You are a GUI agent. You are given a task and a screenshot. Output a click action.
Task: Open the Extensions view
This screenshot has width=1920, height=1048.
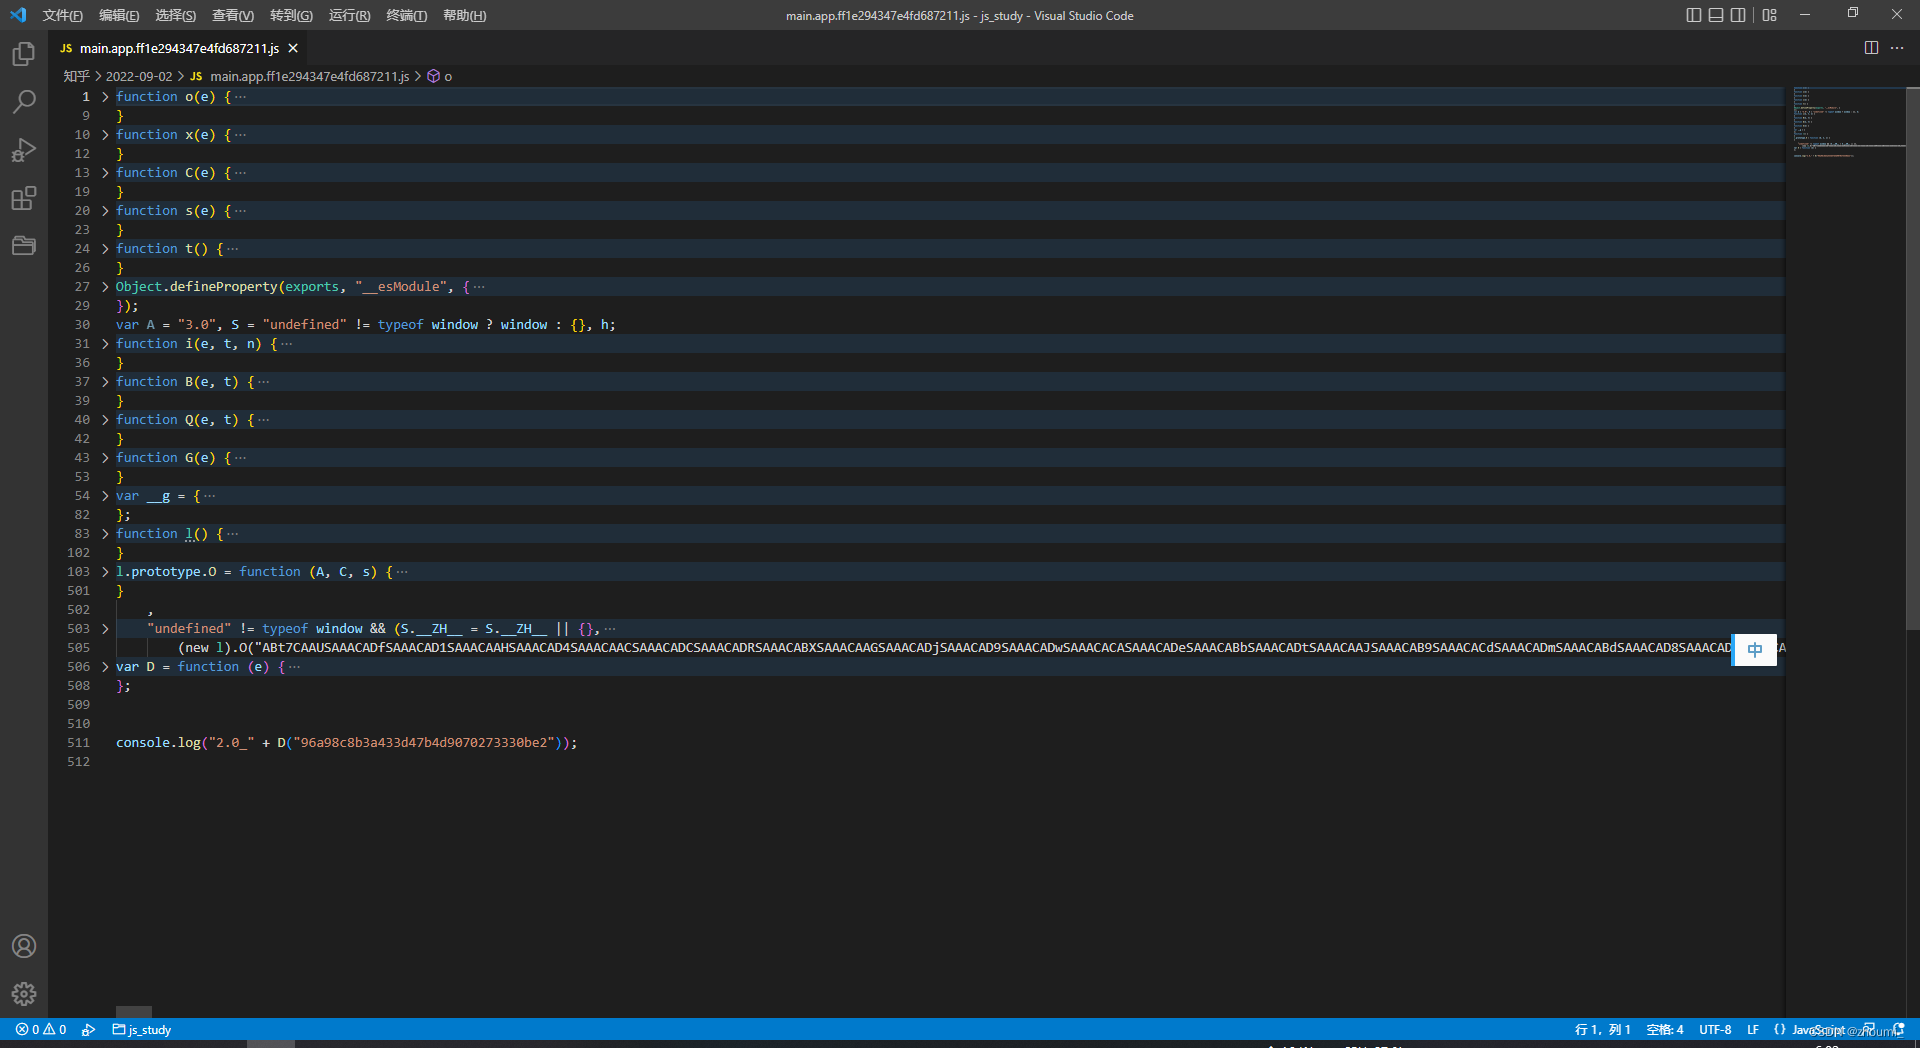pos(24,198)
